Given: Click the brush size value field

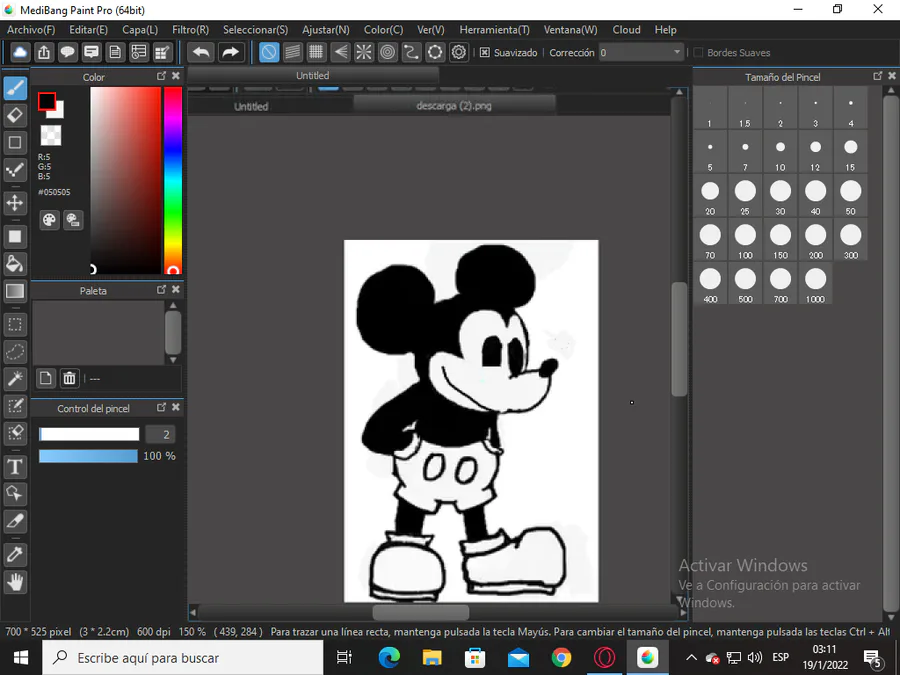Looking at the screenshot, I should tap(160, 435).
